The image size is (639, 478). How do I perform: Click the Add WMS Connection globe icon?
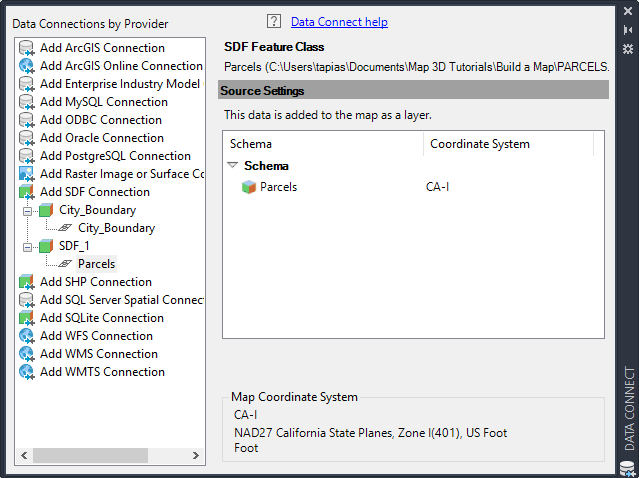(x=27, y=354)
